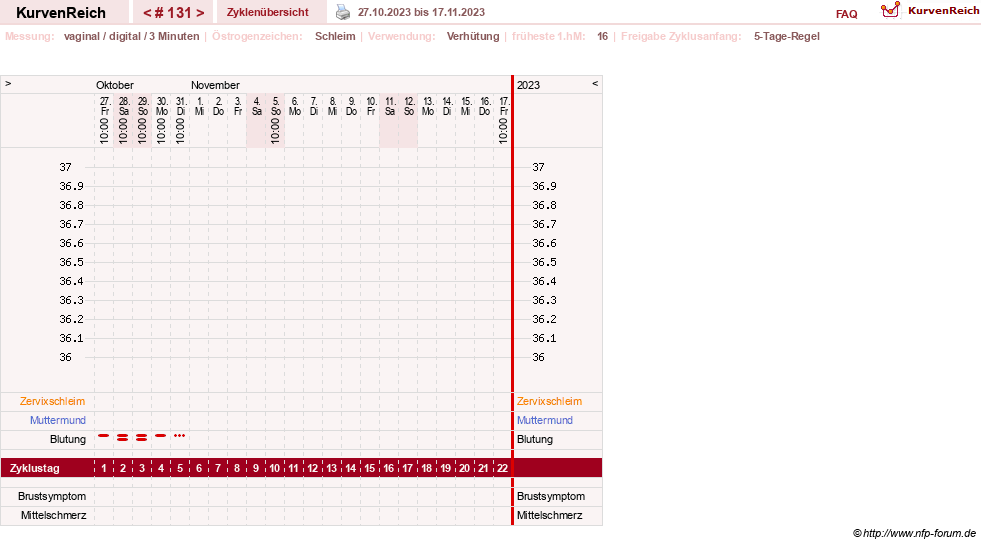981x545 pixels.
Task: Select date column 11. Sa
Action: coord(390,106)
